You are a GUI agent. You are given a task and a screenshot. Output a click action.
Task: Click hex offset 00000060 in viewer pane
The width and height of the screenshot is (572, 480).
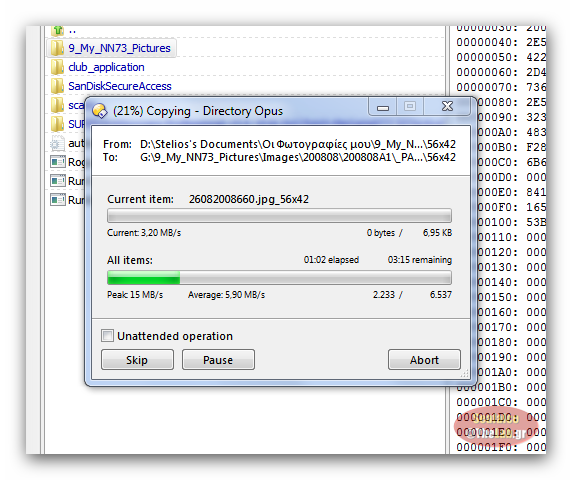click(487, 72)
